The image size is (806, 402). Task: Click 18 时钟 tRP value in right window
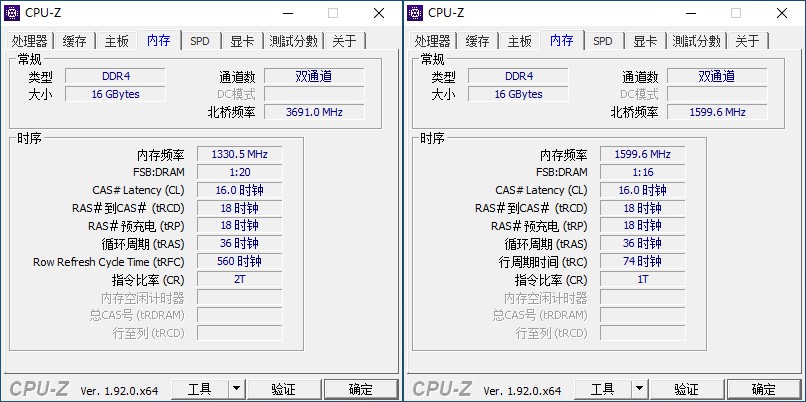click(643, 226)
